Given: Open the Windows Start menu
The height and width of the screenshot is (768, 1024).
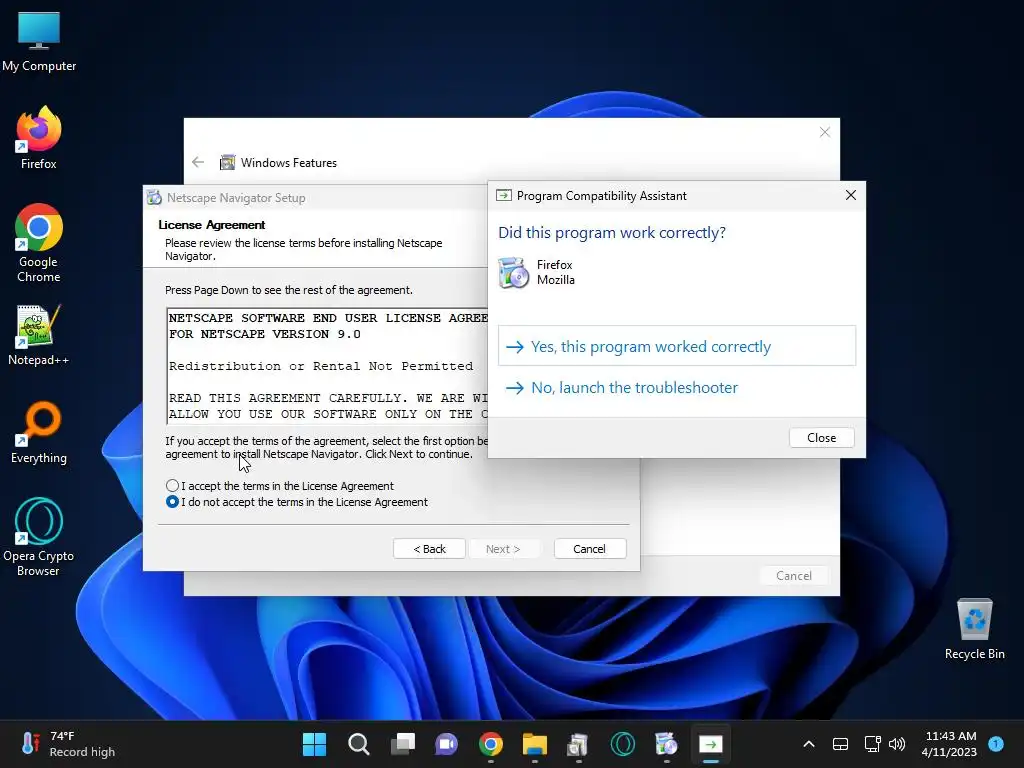Looking at the screenshot, I should point(314,744).
